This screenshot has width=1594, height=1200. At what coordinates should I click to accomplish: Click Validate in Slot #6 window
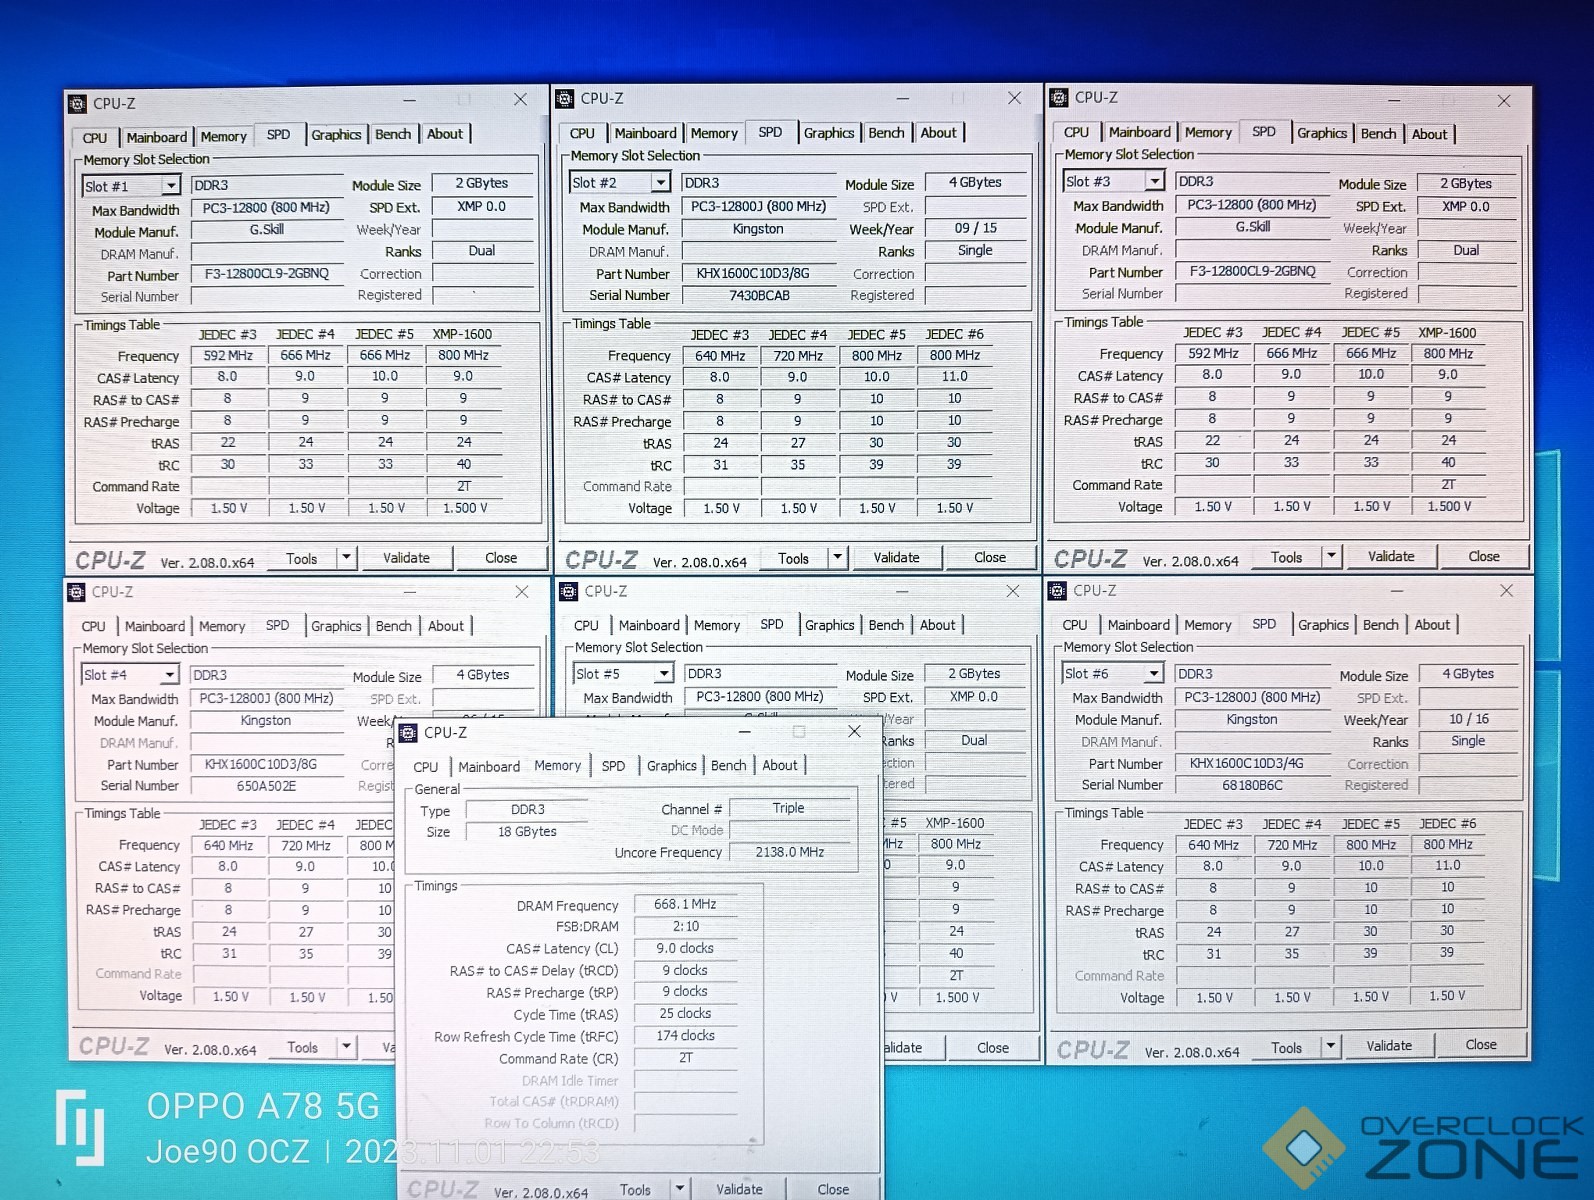coord(1389,1046)
